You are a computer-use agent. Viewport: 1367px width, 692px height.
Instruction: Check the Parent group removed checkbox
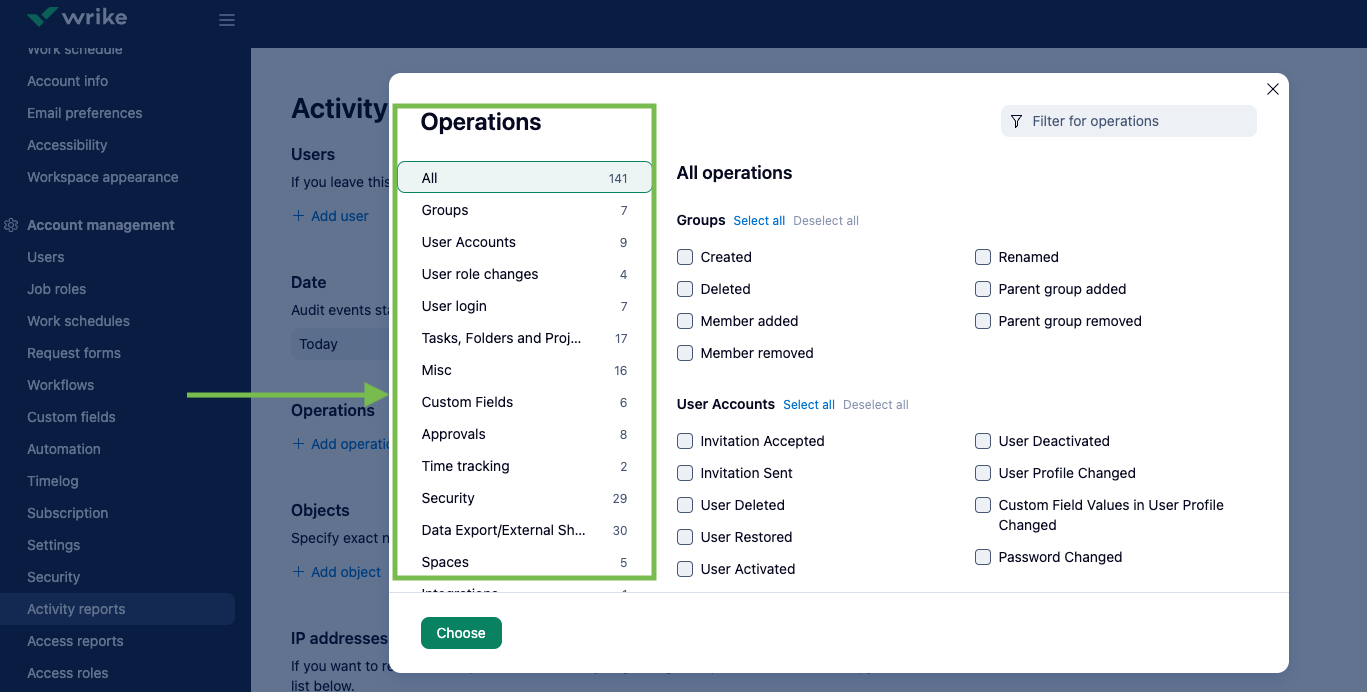click(x=983, y=321)
